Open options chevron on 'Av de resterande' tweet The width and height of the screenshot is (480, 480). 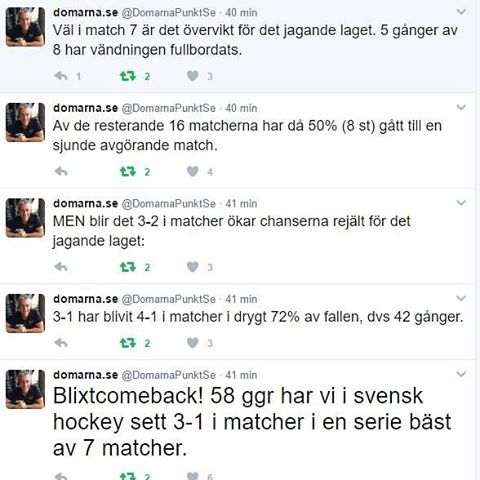(x=461, y=107)
